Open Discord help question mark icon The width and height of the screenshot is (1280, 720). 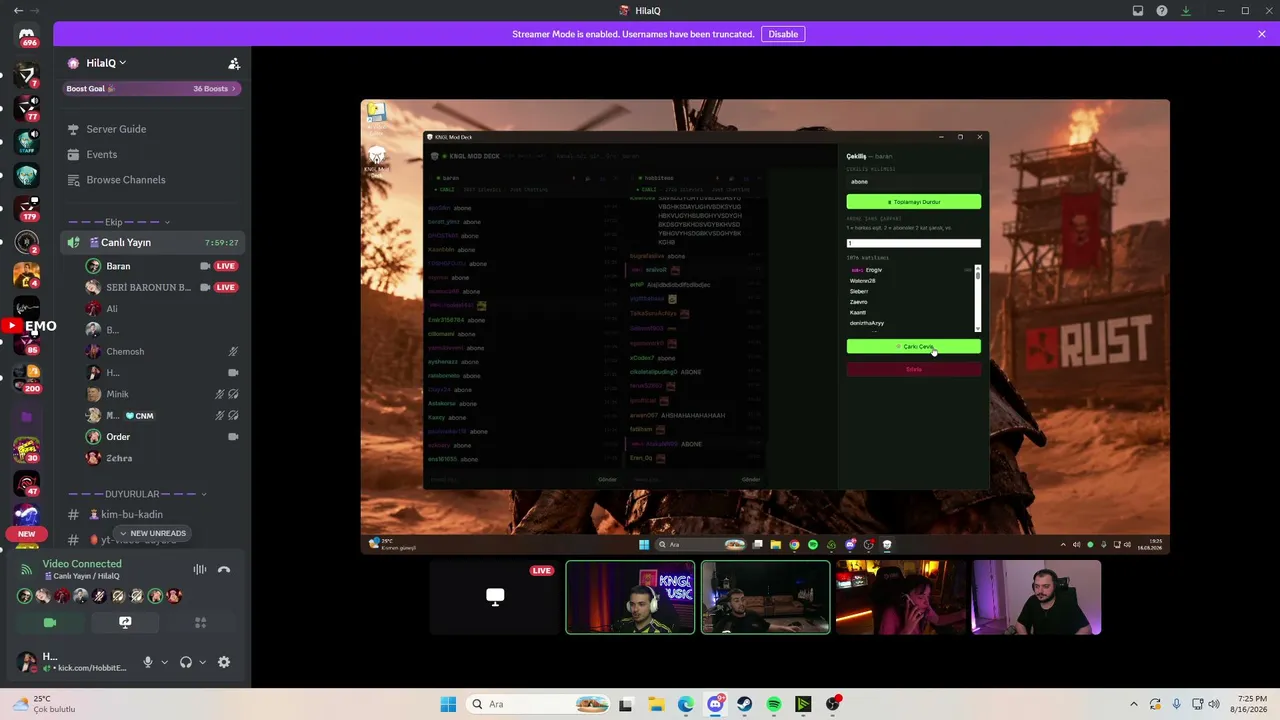click(1162, 10)
